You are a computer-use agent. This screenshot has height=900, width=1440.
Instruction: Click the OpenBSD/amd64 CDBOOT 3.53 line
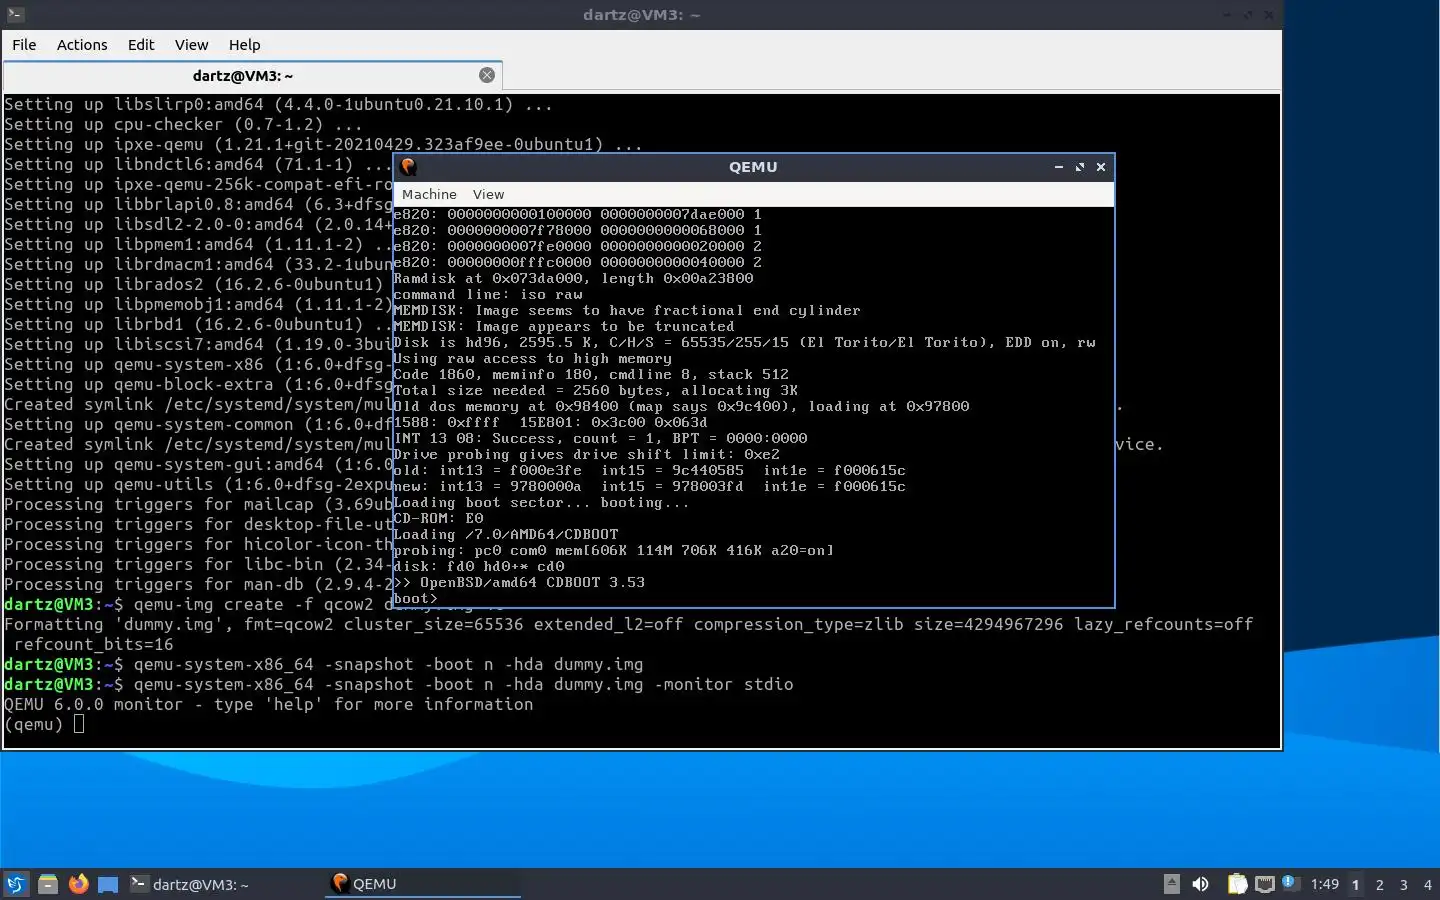(x=519, y=582)
